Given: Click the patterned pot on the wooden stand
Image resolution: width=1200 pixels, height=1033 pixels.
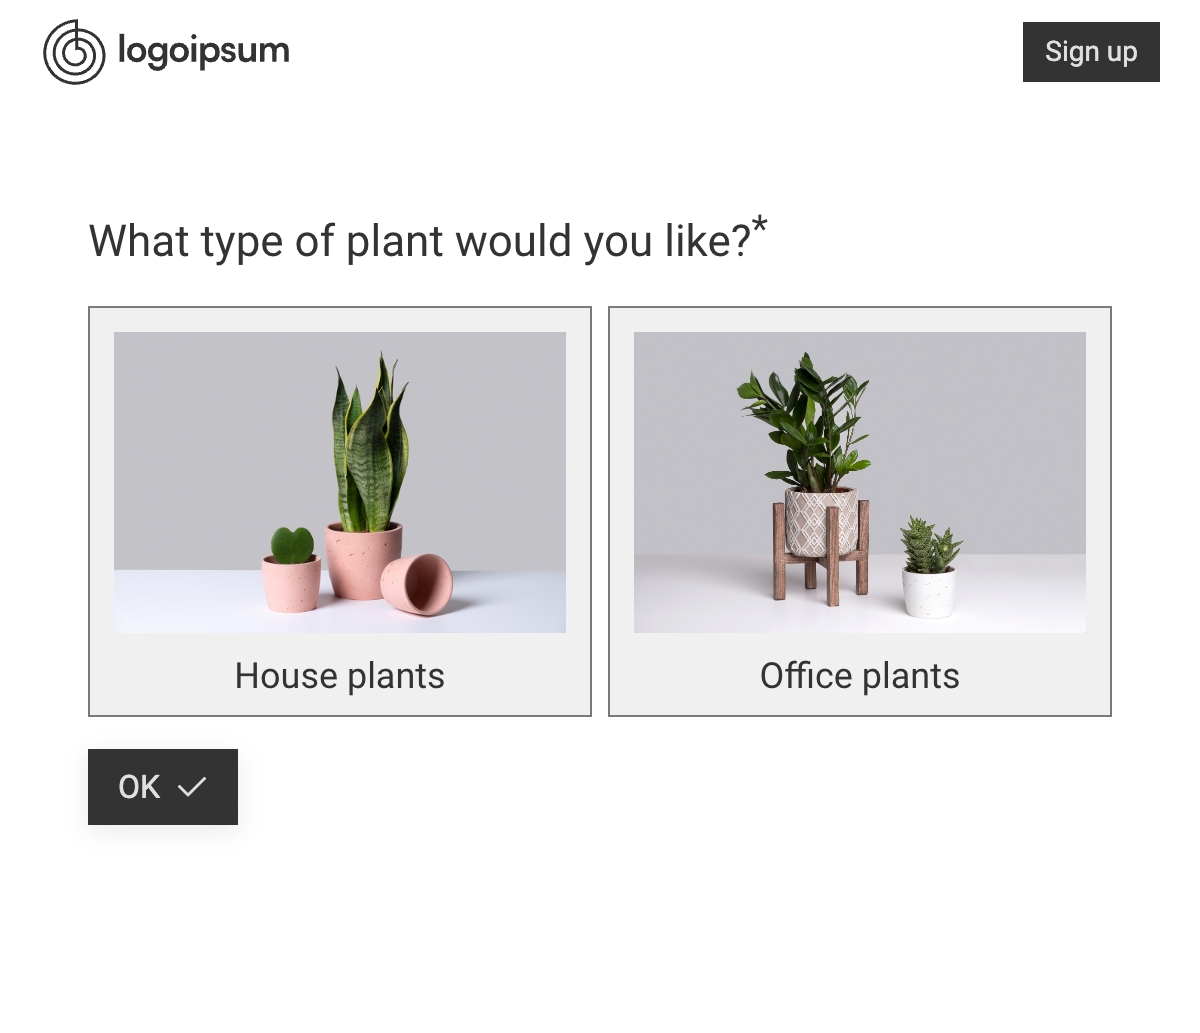Looking at the screenshot, I should 822,520.
